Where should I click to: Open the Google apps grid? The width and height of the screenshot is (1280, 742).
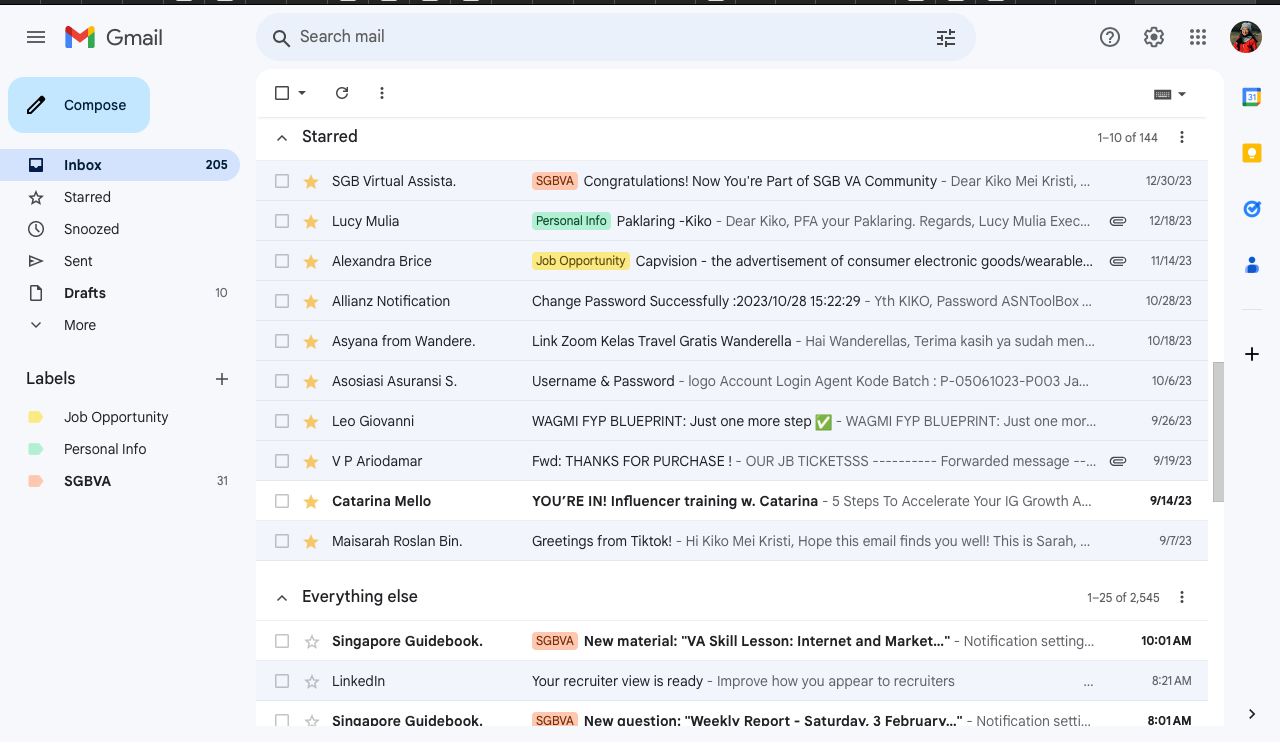[x=1198, y=37]
